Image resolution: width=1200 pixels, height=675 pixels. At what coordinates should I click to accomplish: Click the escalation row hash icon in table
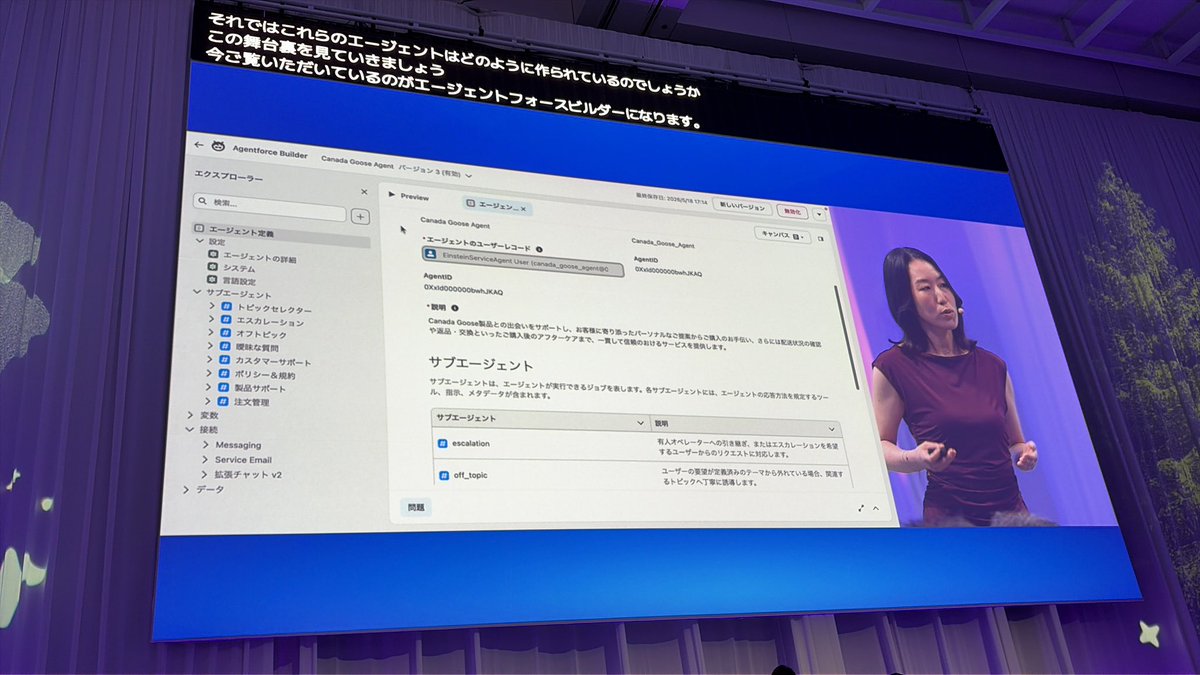point(442,443)
